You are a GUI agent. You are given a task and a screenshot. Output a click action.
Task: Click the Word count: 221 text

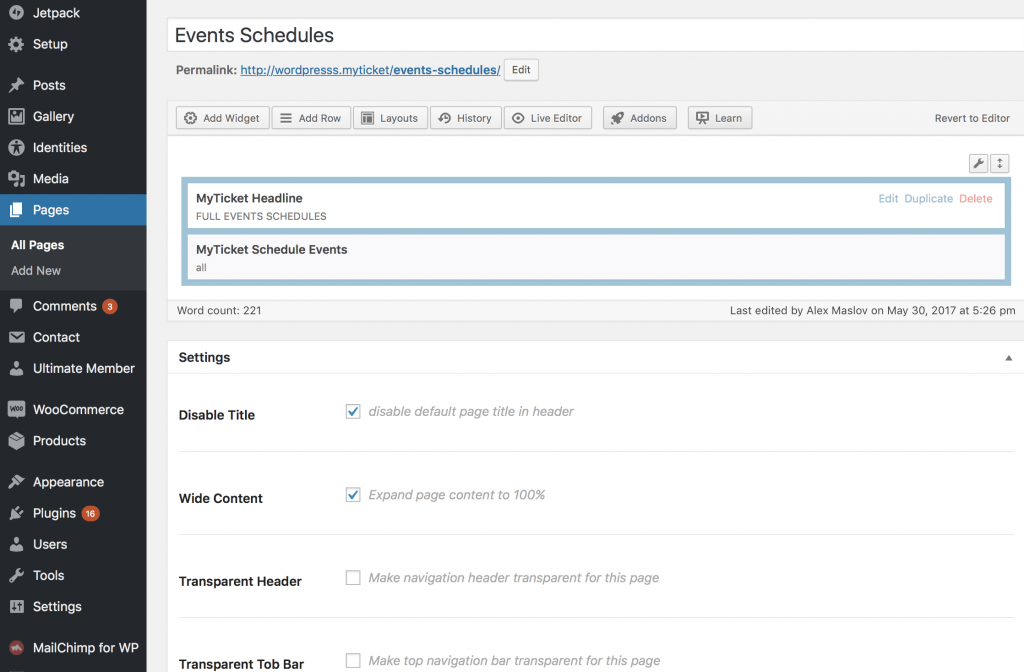point(219,310)
